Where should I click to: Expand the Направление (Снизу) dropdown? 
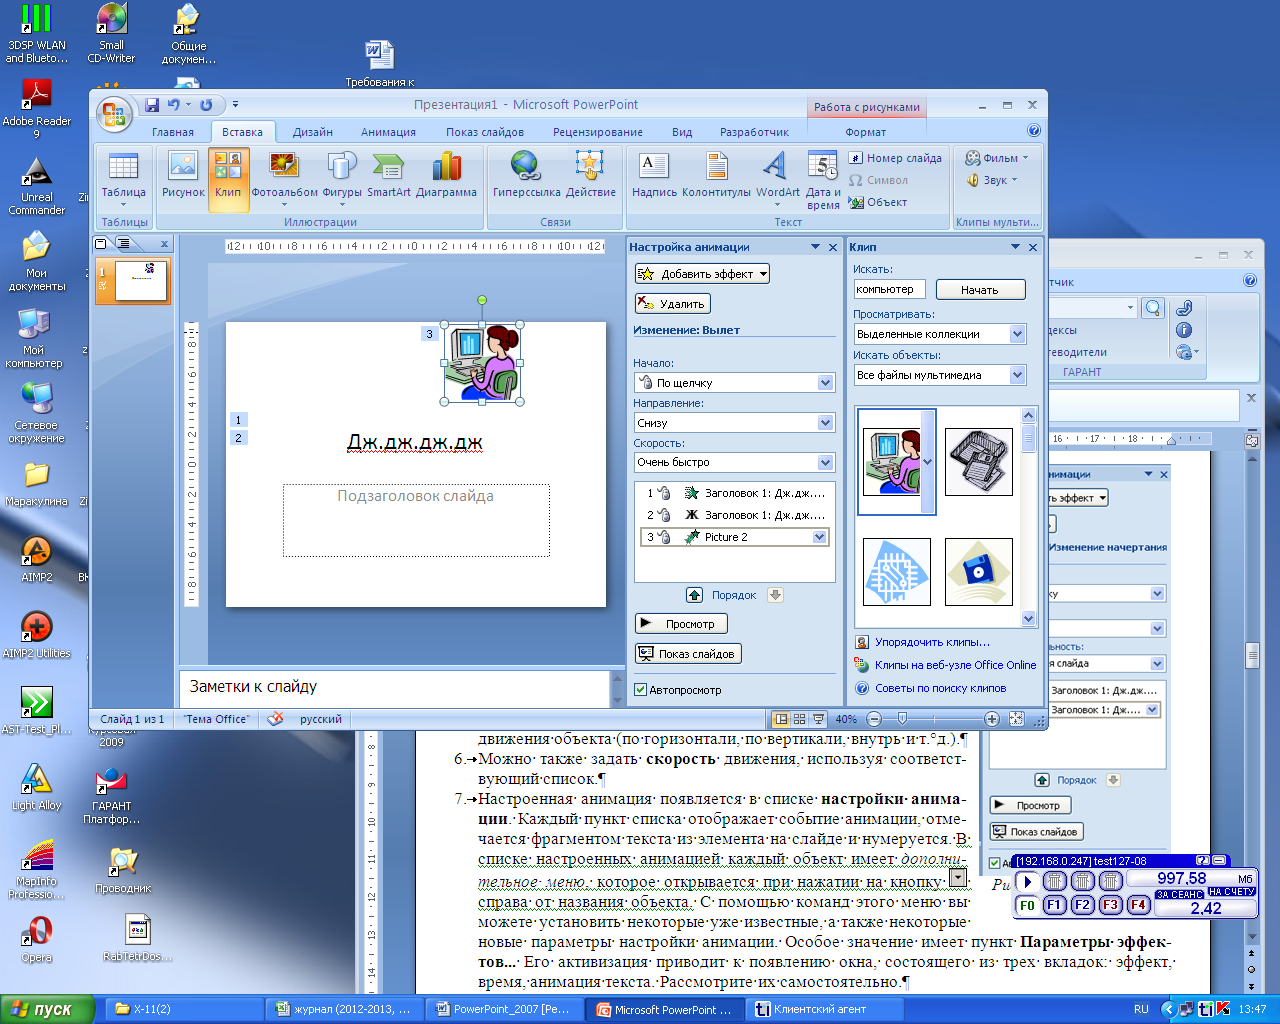[x=826, y=423]
